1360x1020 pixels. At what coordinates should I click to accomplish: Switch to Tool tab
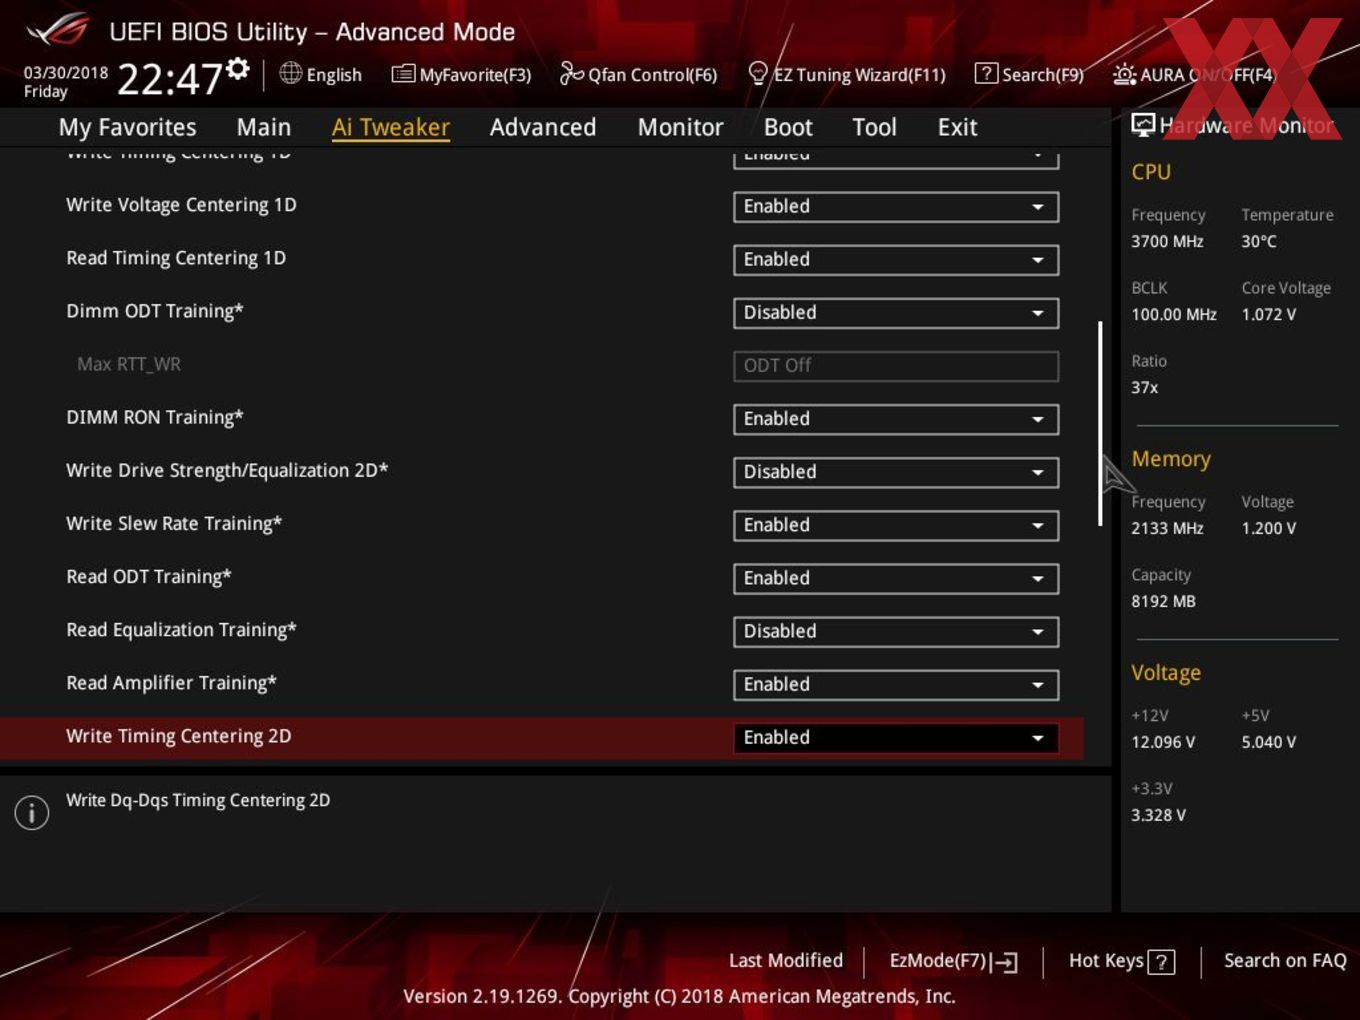[874, 127]
